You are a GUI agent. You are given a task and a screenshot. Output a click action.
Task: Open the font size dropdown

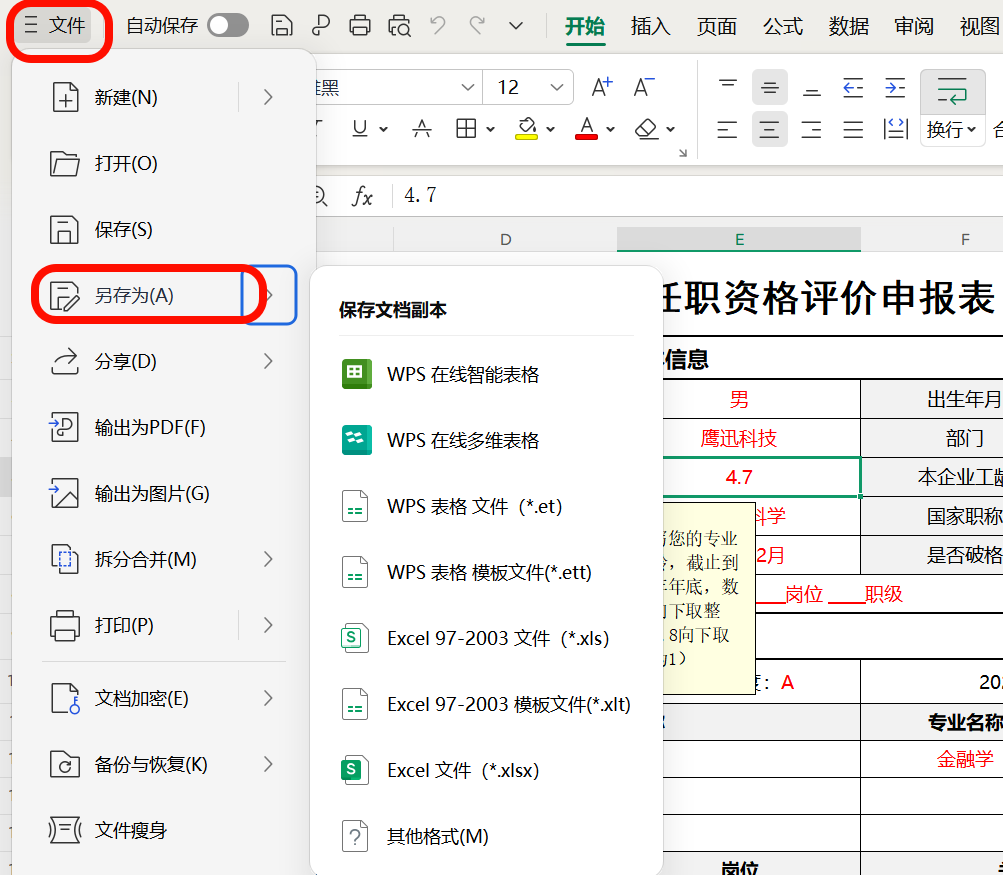(x=554, y=87)
